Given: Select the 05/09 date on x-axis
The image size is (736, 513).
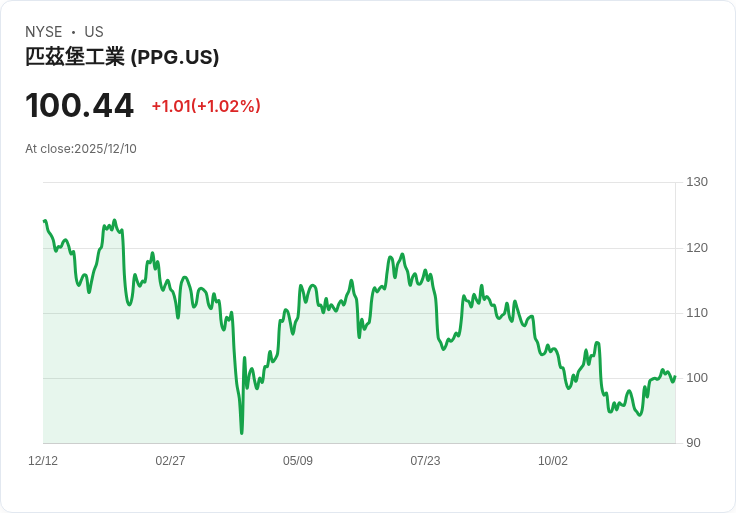Looking at the screenshot, I should [x=298, y=461].
